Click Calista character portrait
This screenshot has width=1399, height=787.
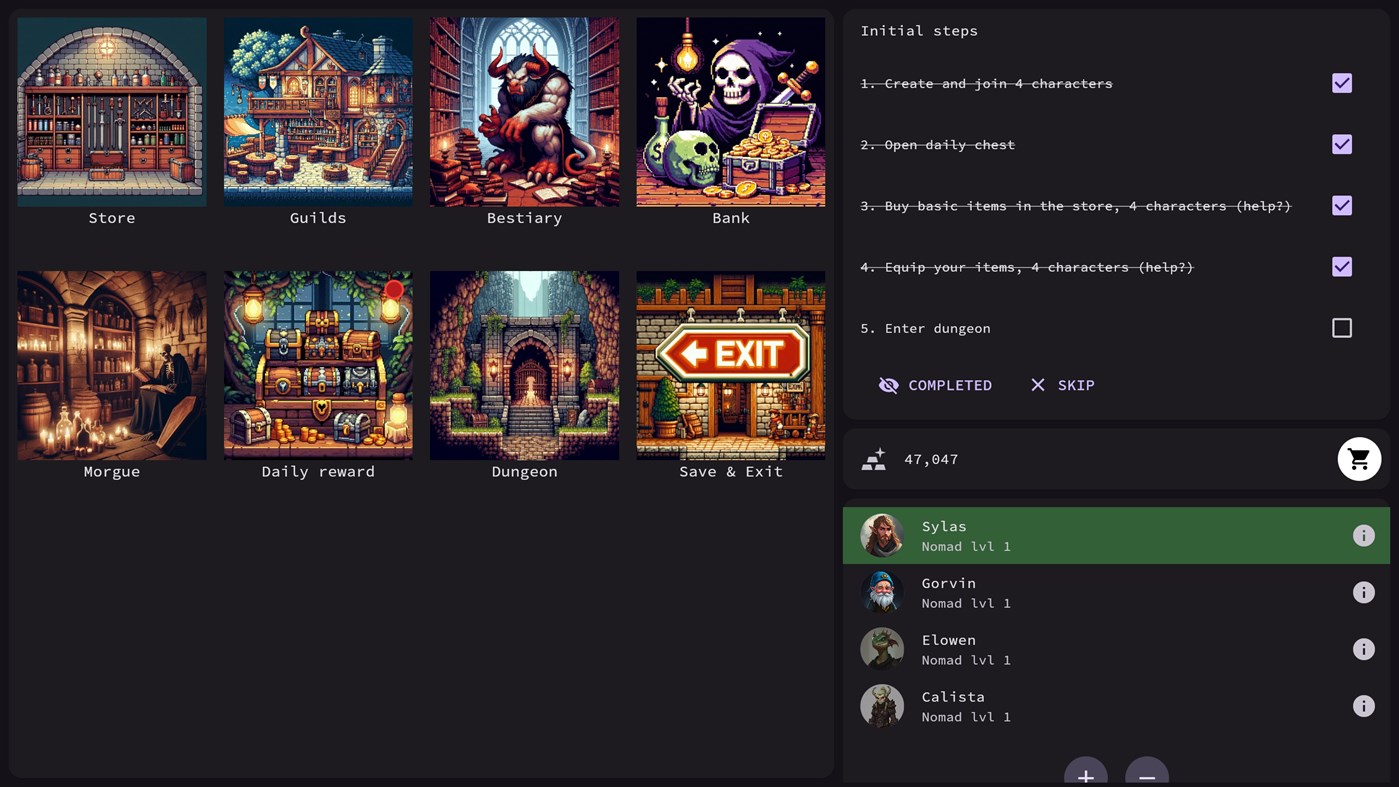pyautogui.click(x=882, y=706)
